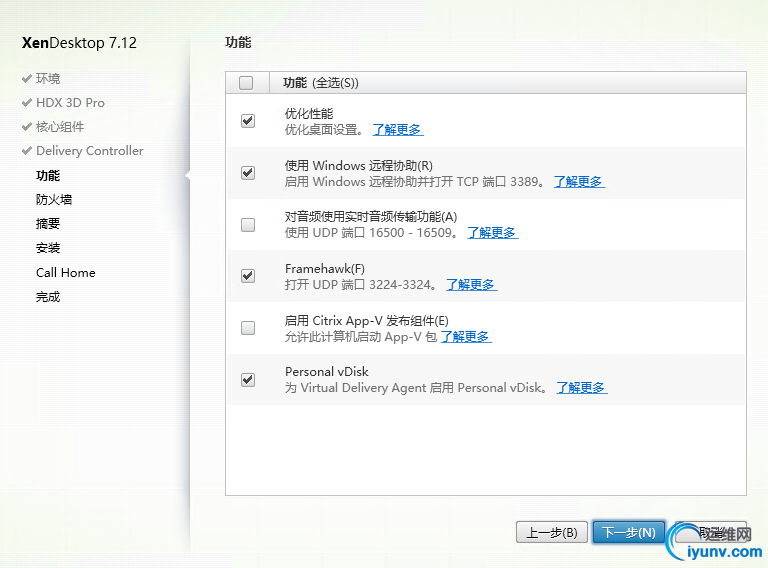Screen dimensions: 768x568
Task: Click the 启用 Citrix App-V 发布组件(E) title
Action: pos(366,321)
